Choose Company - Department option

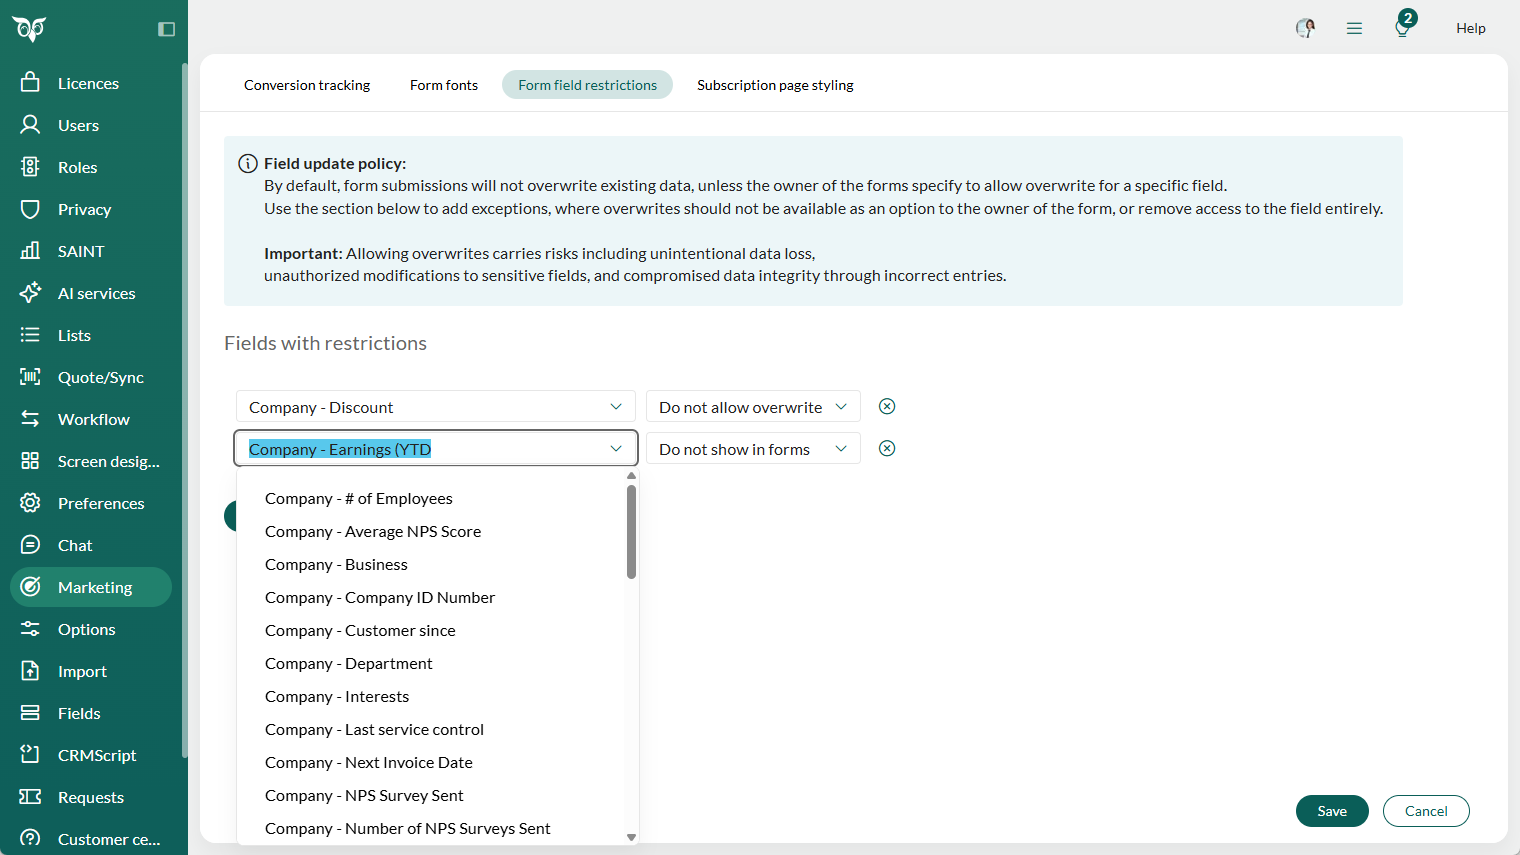[431, 663]
